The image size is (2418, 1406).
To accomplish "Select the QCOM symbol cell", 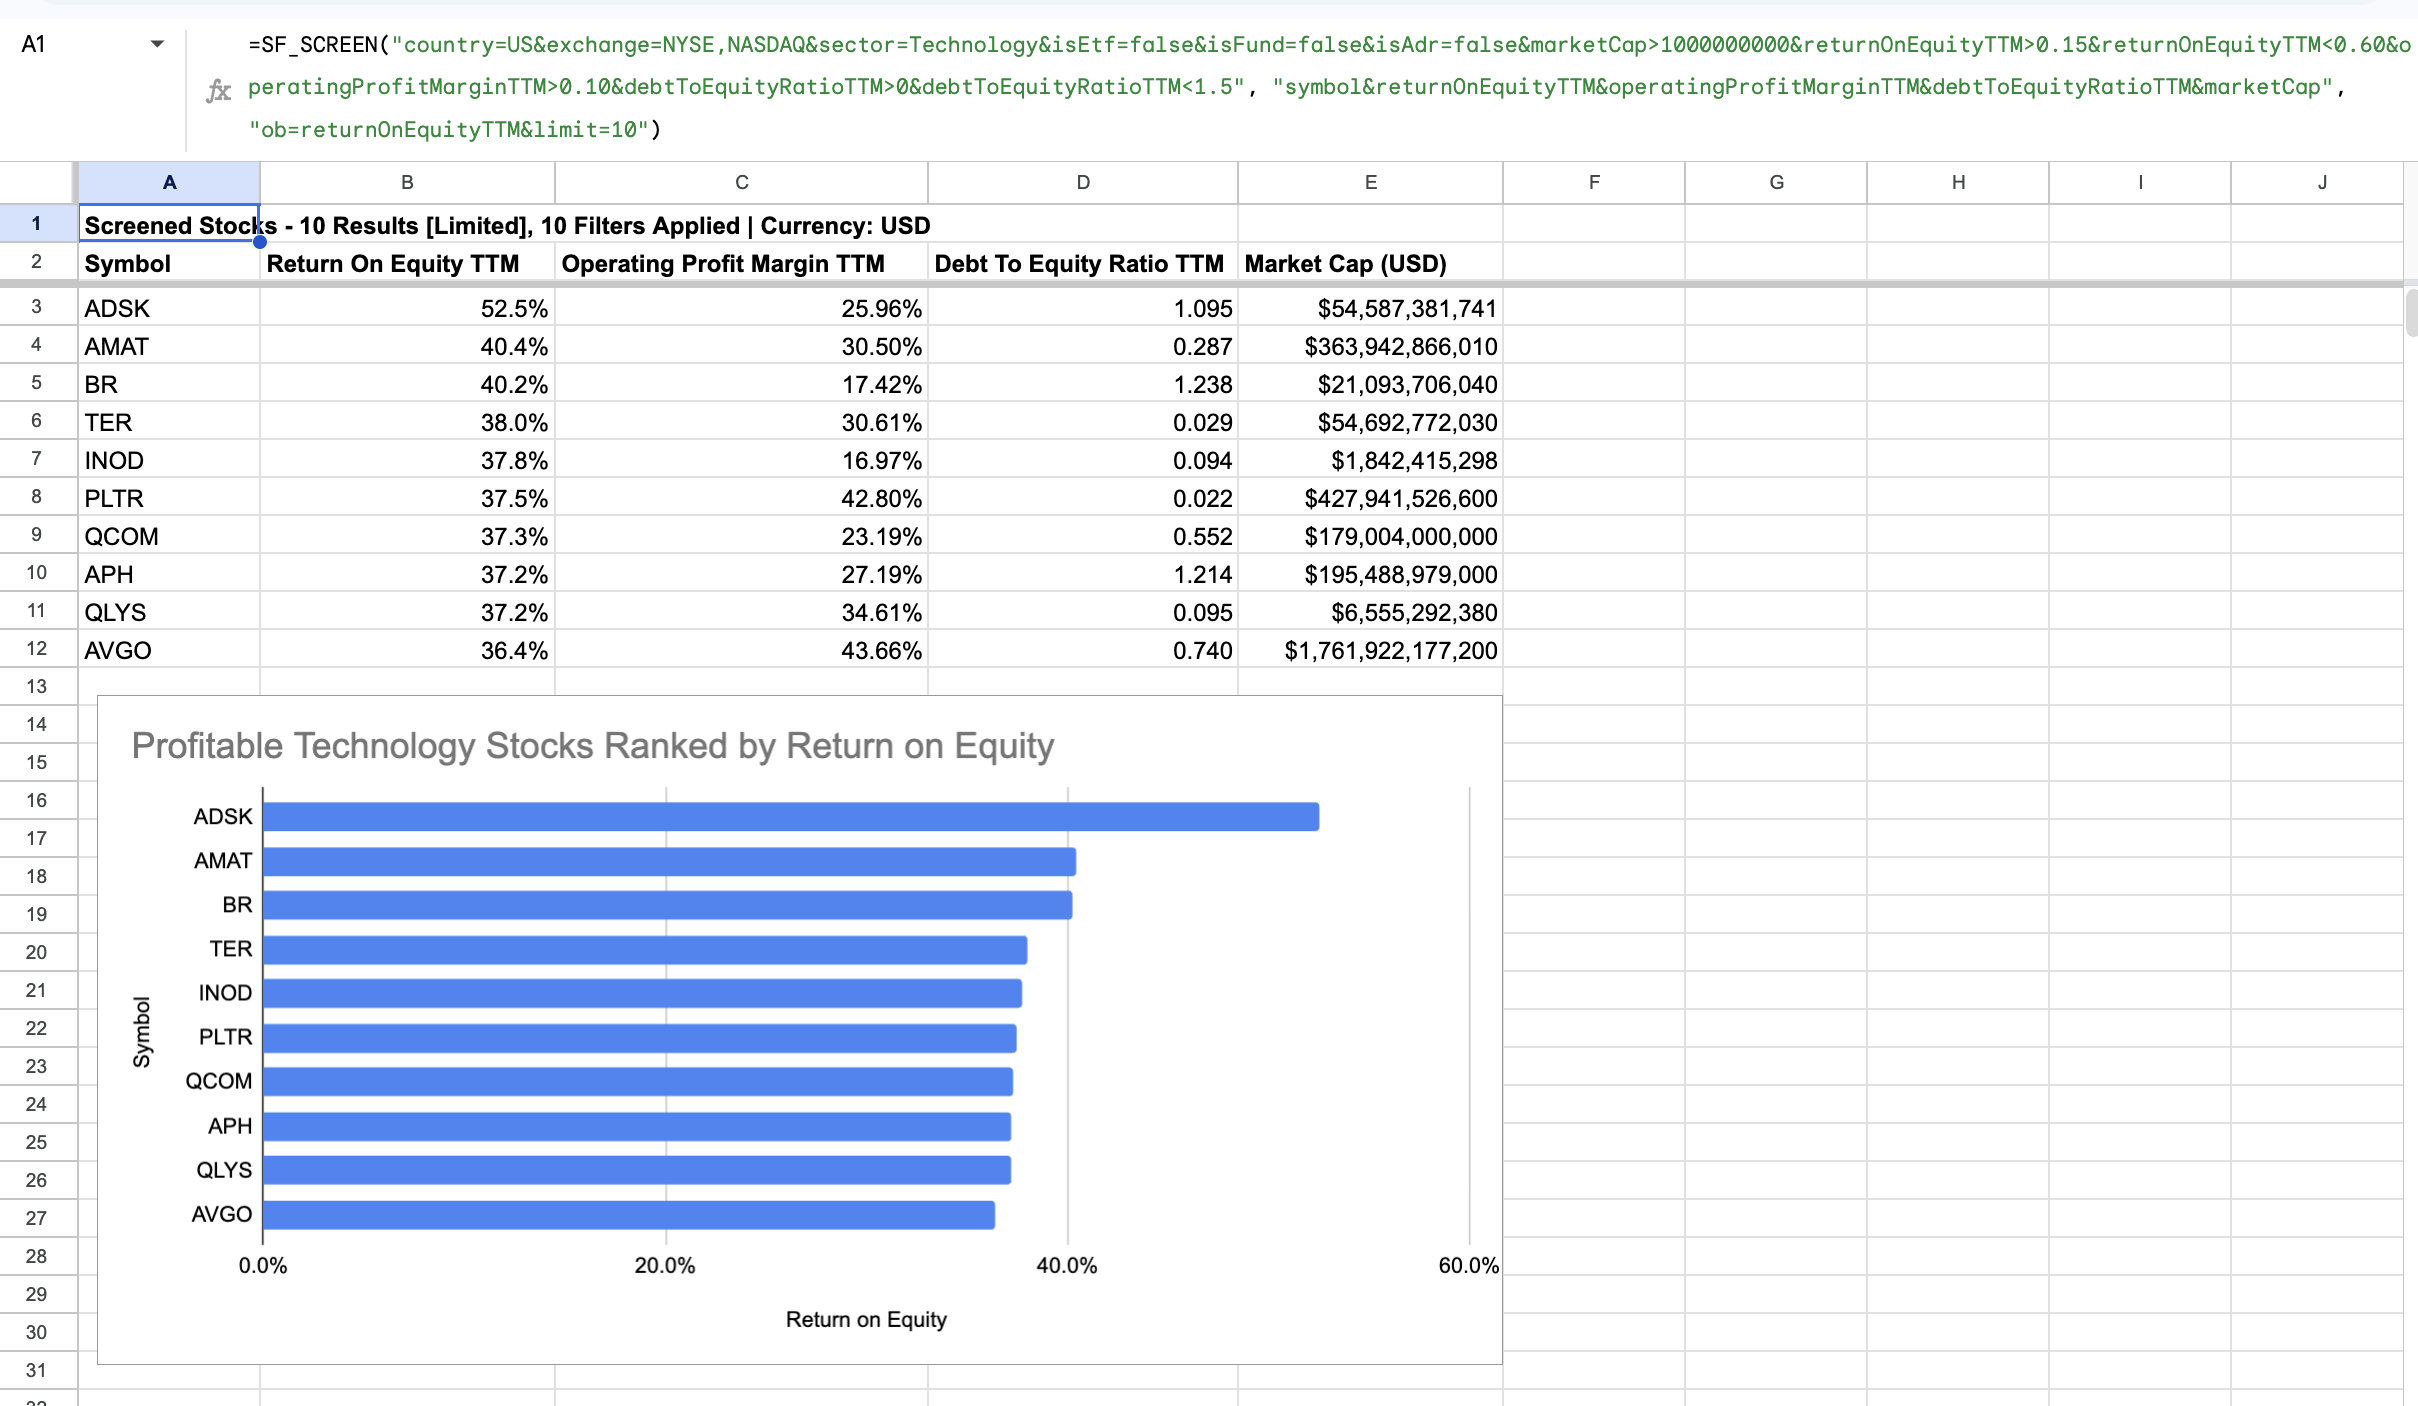I will (169, 536).
